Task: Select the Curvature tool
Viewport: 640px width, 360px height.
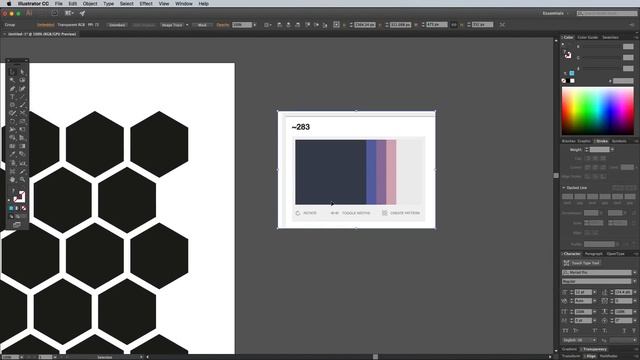Action: tap(22, 89)
